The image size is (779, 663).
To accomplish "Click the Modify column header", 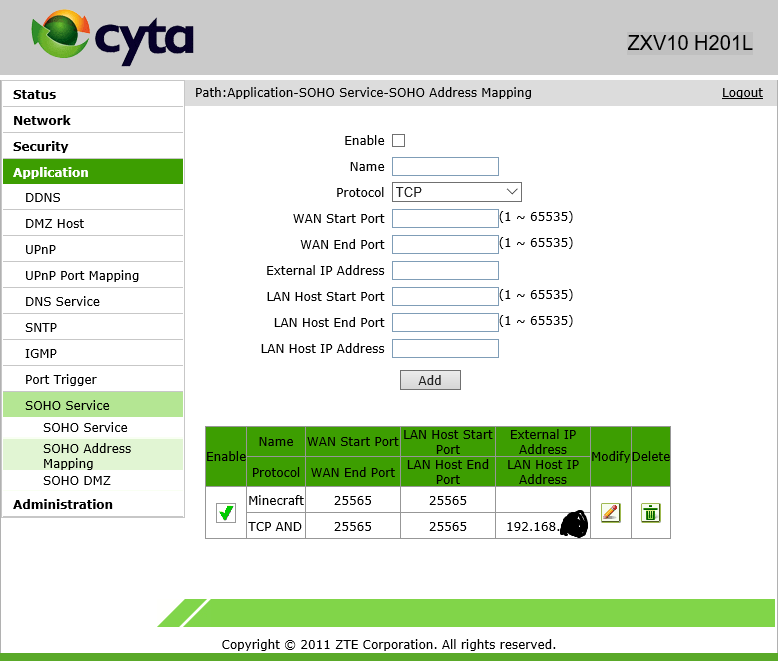I will 611,456.
